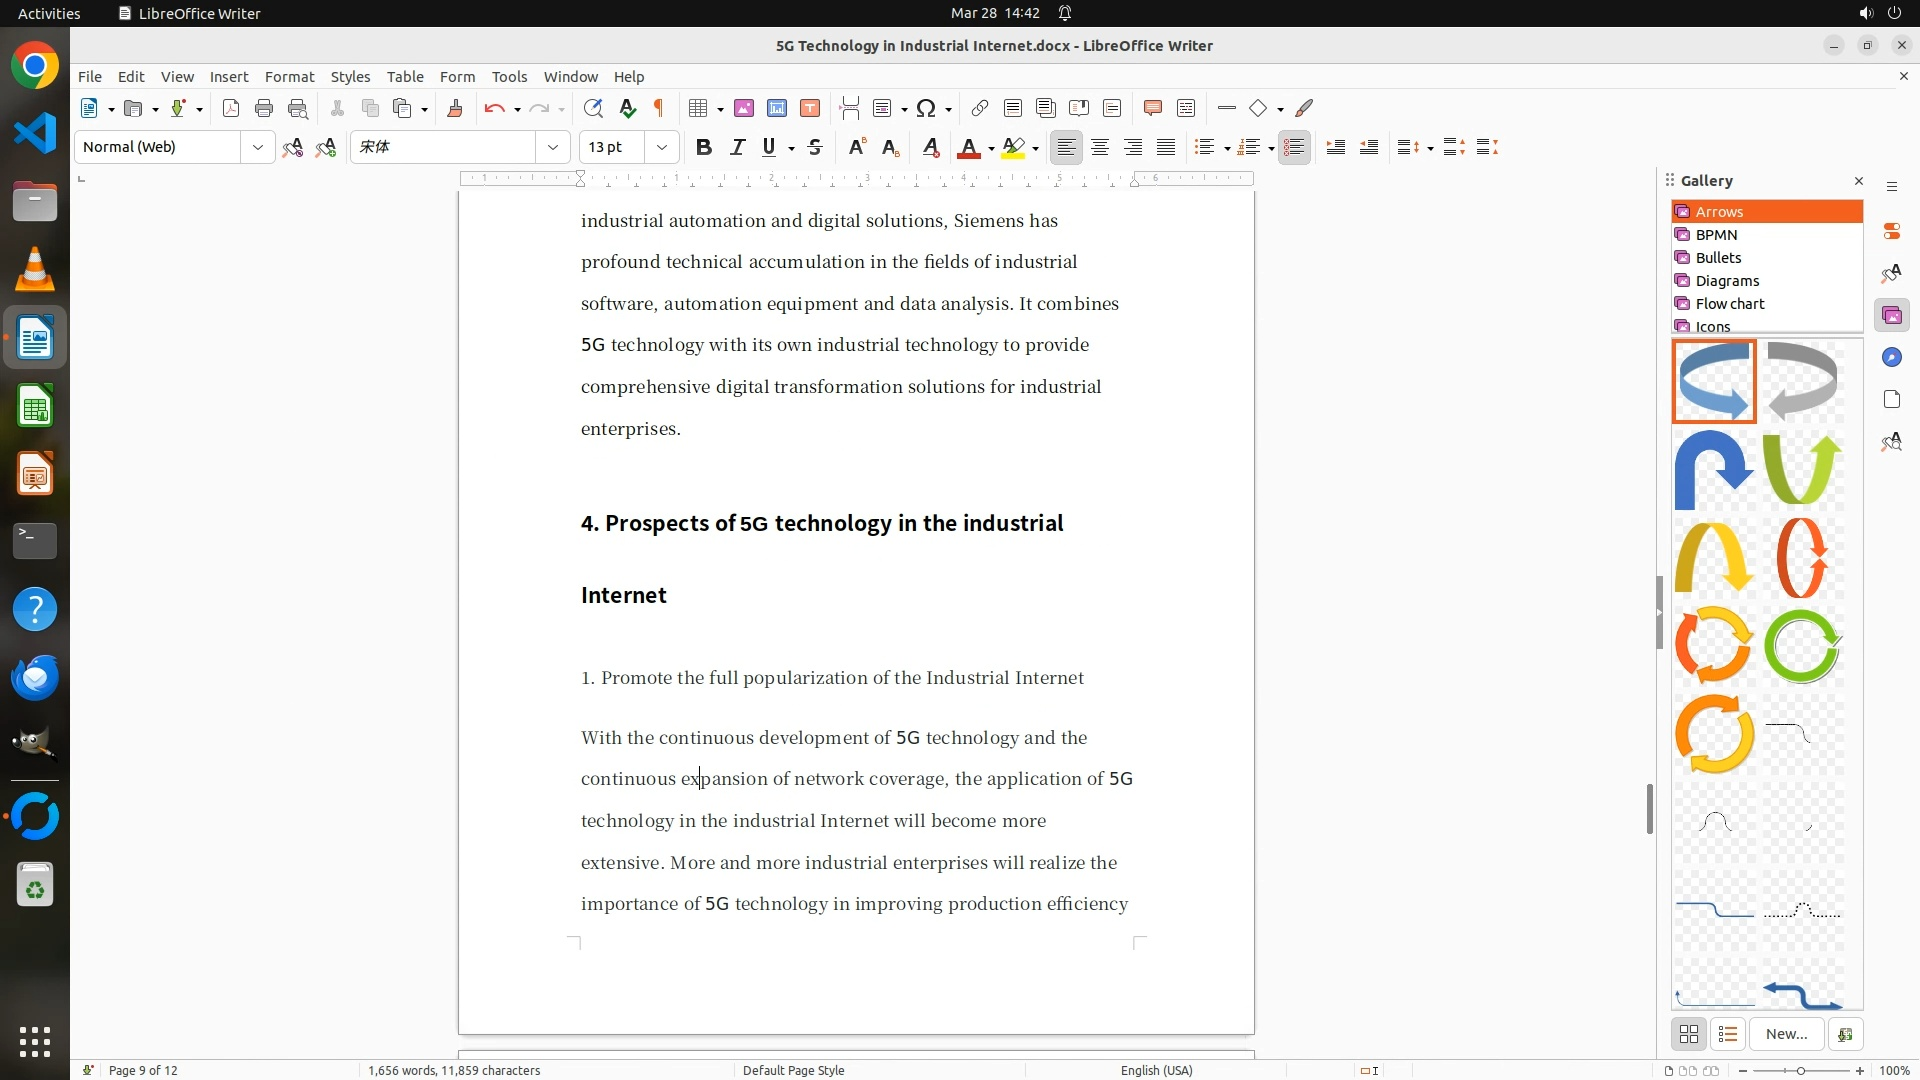
Task: Click the Clone Formatting paintbrush icon
Action: pyautogui.click(x=455, y=109)
